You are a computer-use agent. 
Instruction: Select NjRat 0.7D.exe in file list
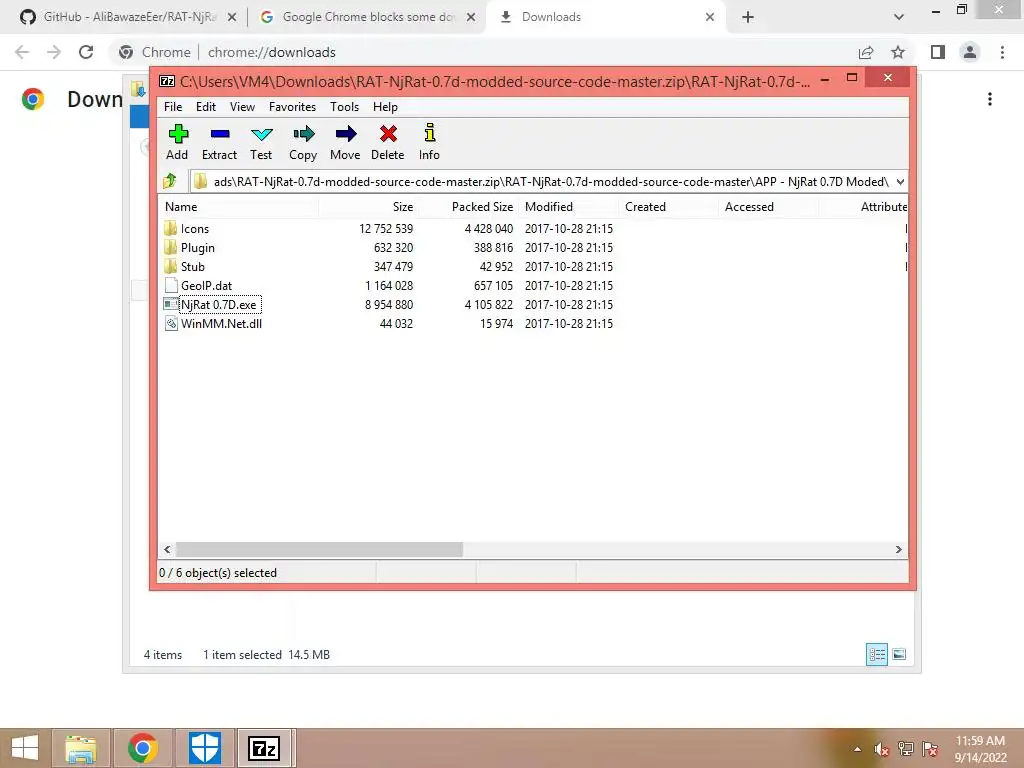coord(219,304)
